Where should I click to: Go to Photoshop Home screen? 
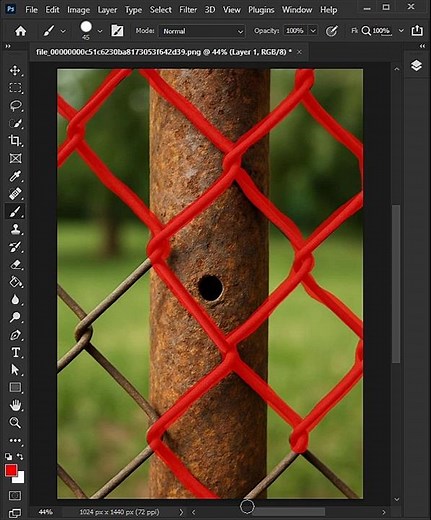(20, 31)
